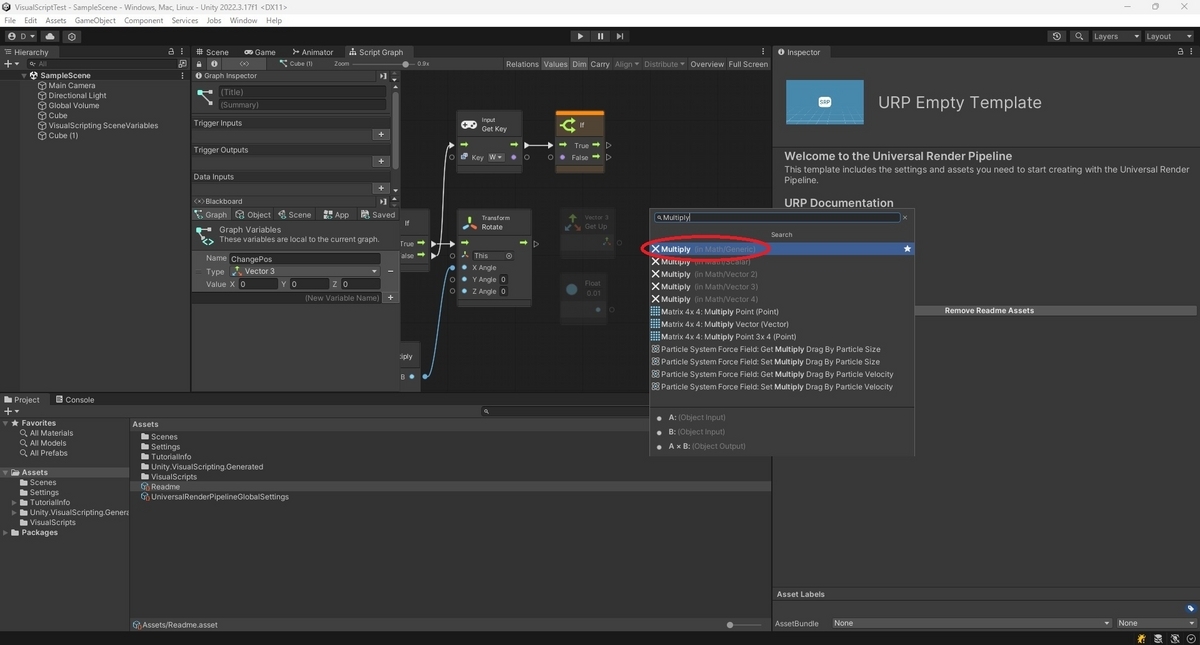Viewport: 1200px width, 645px height.
Task: Toggle the Values option
Action: tap(555, 64)
